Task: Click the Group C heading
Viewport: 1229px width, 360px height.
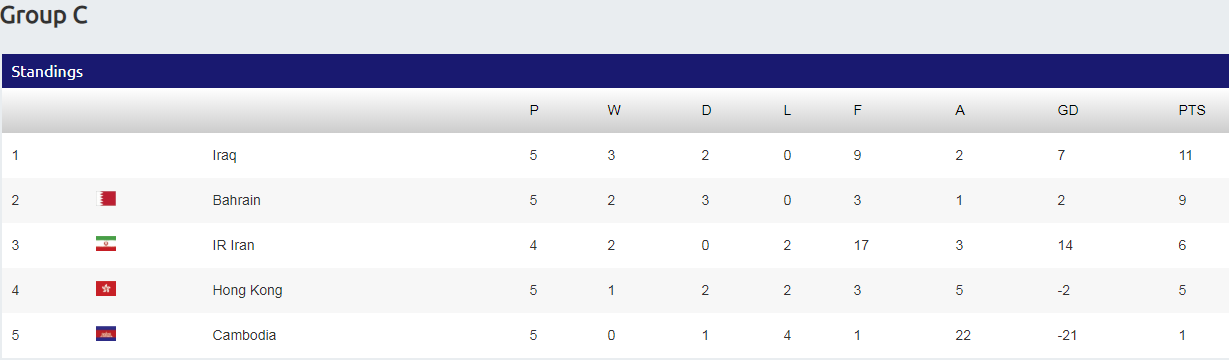Action: [x=44, y=15]
